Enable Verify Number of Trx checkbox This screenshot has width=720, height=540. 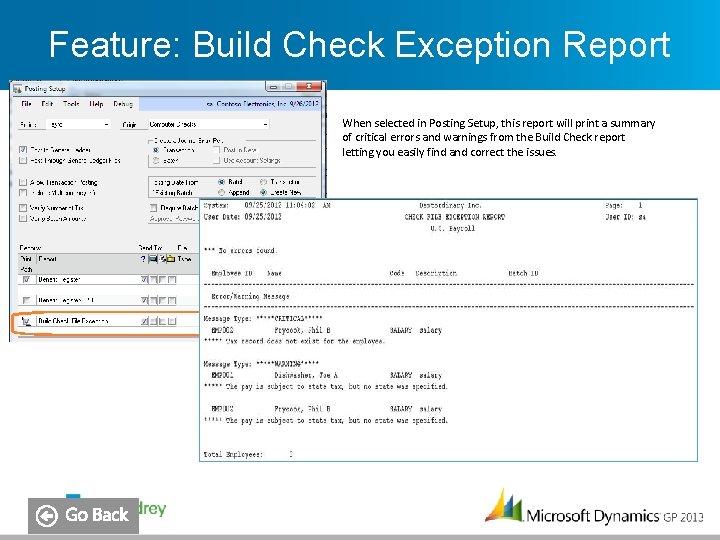click(x=23, y=208)
